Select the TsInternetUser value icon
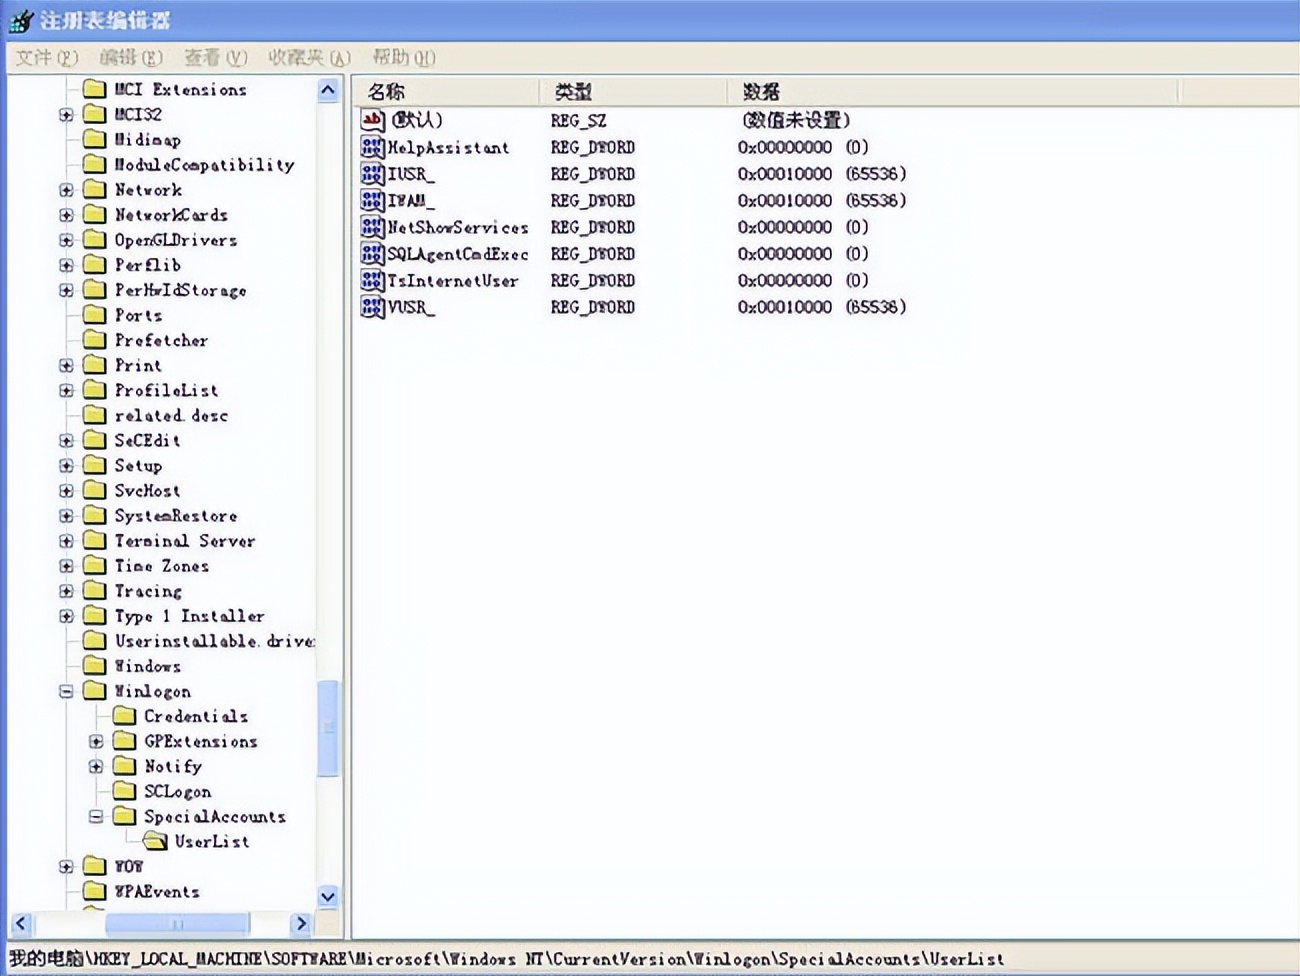1300x976 pixels. 371,281
